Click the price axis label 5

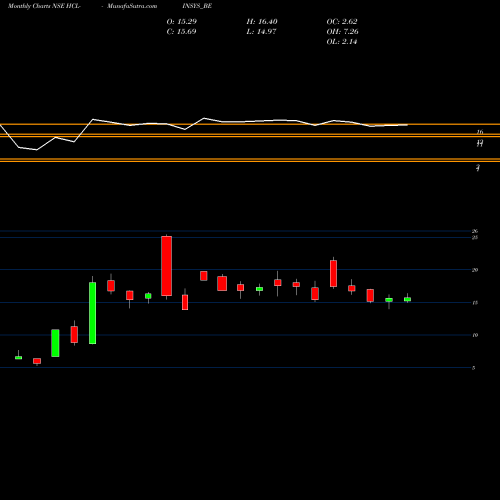click(x=473, y=368)
